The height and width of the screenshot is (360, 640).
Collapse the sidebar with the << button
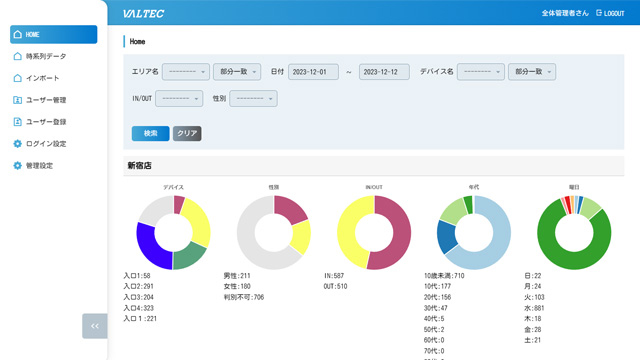pyautogui.click(x=95, y=326)
